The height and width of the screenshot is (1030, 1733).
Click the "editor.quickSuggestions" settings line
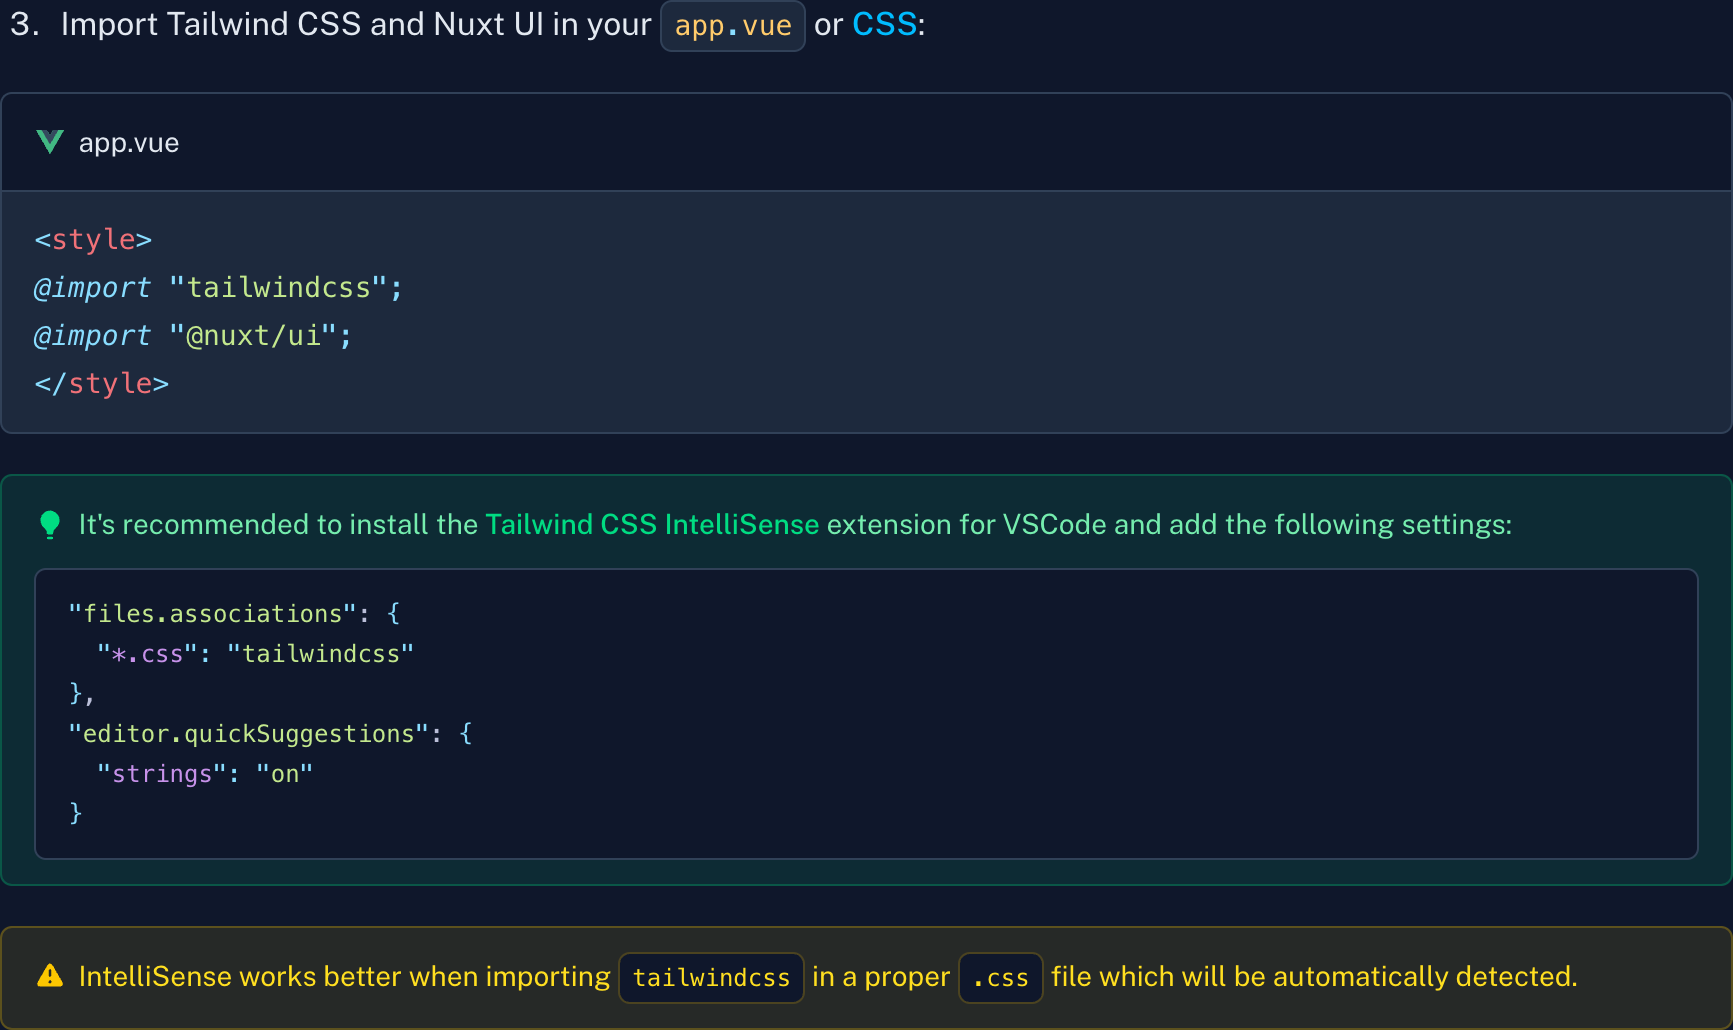point(270,733)
